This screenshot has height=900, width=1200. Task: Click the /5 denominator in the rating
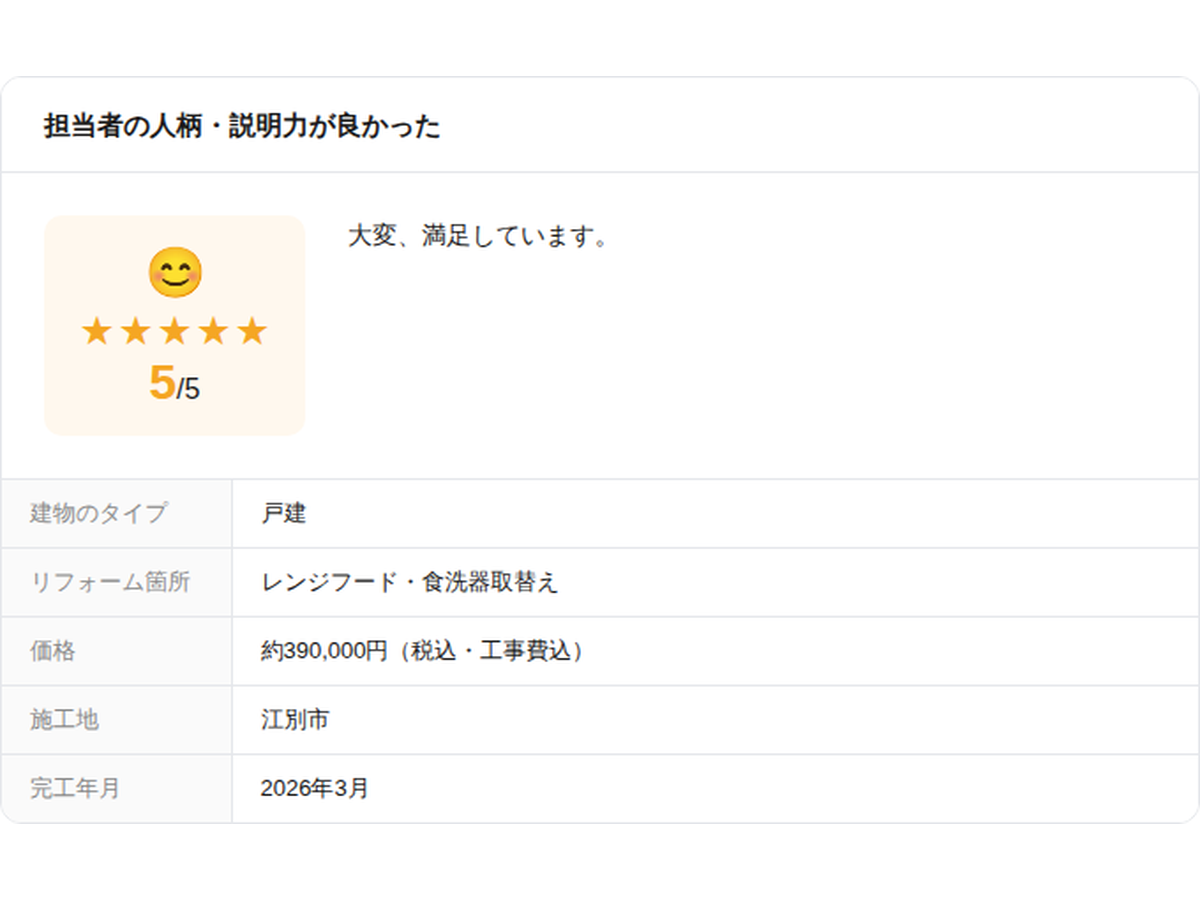click(x=189, y=389)
